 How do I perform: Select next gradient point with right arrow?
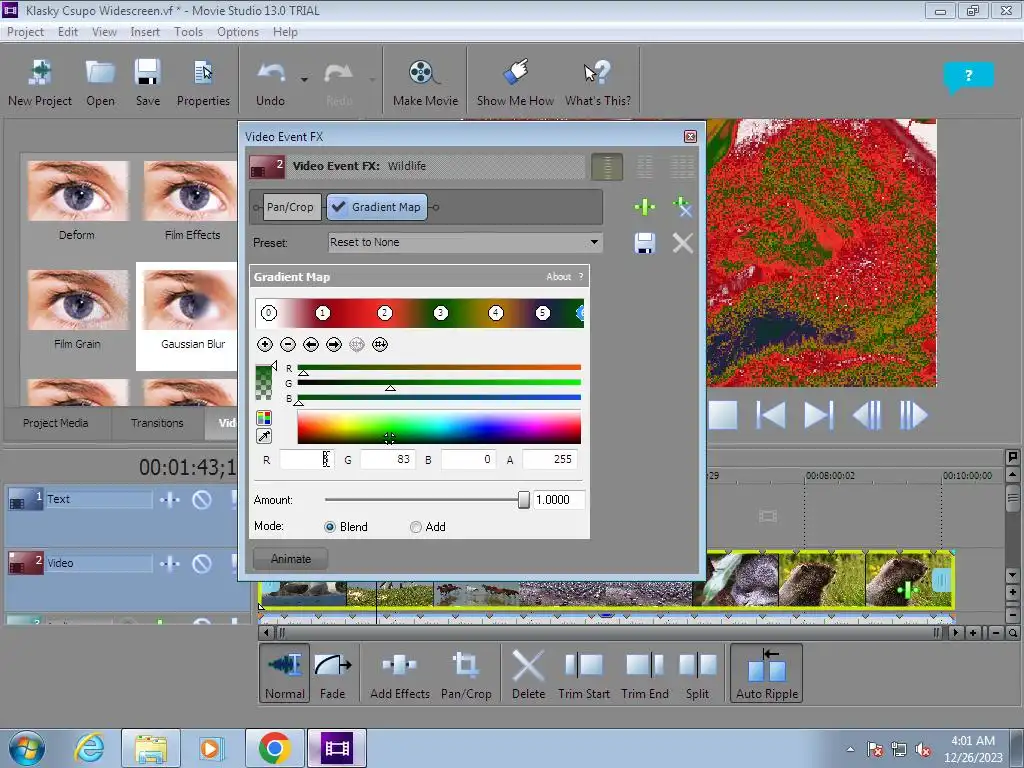click(334, 344)
